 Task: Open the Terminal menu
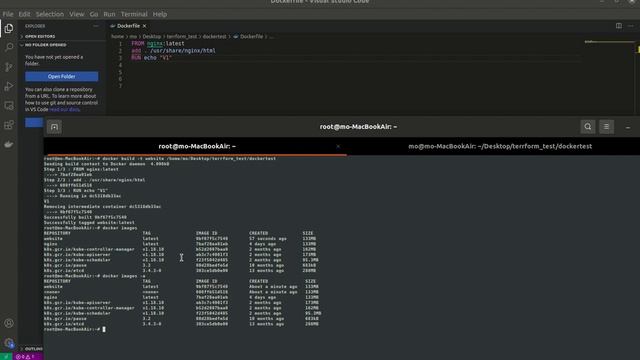click(134, 14)
